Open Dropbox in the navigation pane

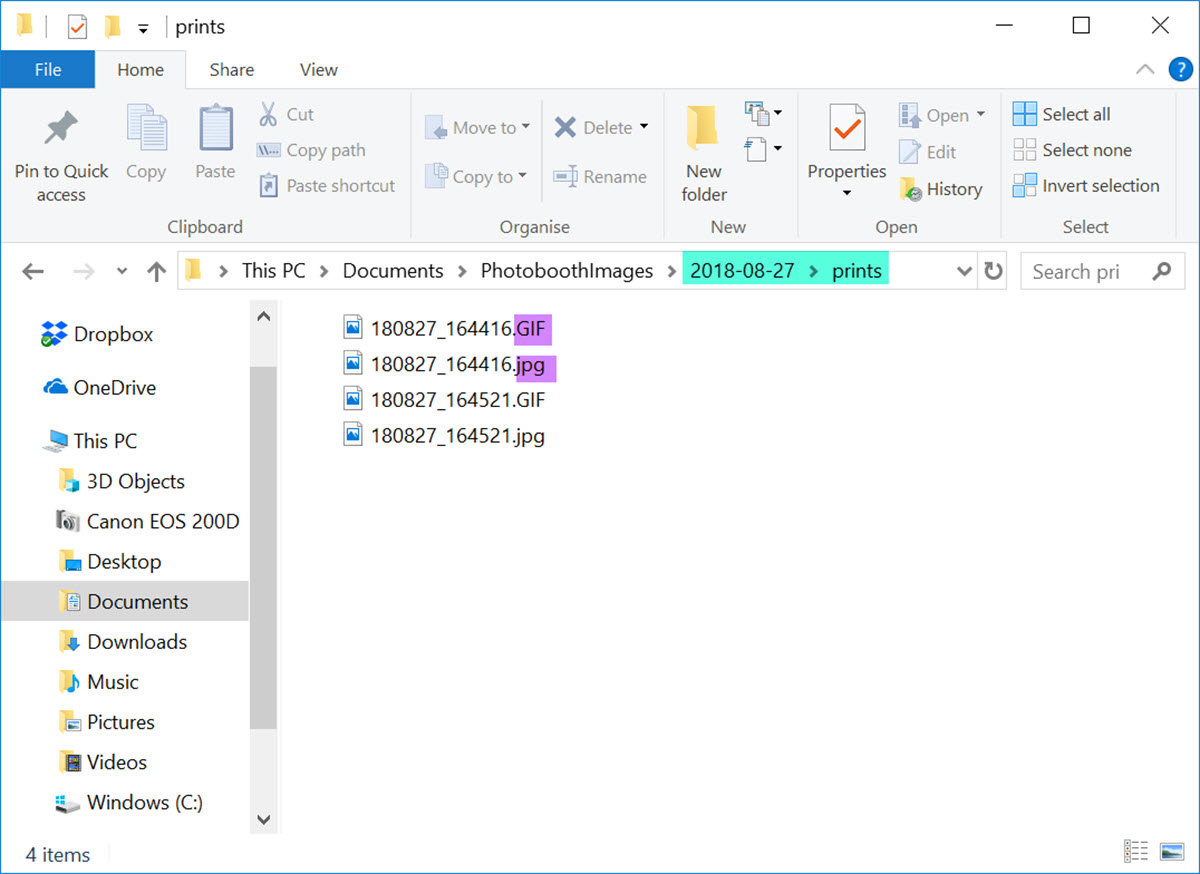point(97,335)
